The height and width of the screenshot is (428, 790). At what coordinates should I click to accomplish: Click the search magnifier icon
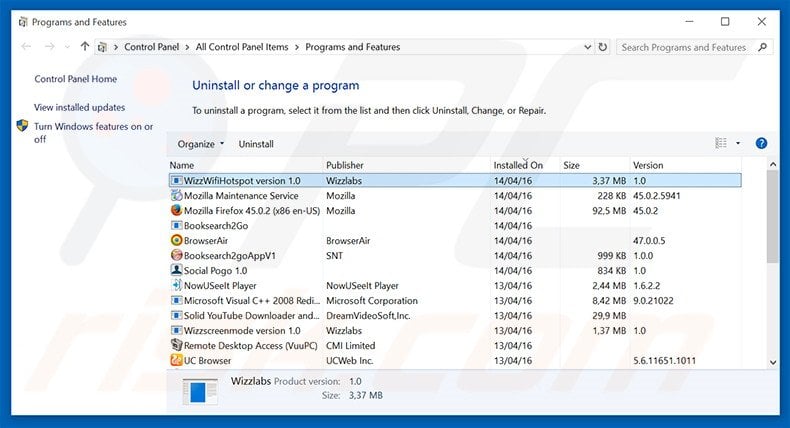tap(762, 47)
